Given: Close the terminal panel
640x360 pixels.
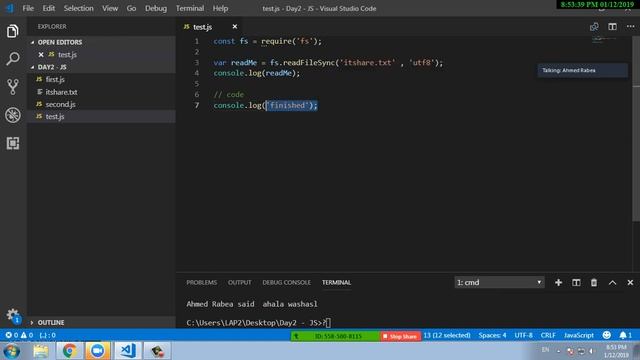Looking at the screenshot, I should point(630,282).
